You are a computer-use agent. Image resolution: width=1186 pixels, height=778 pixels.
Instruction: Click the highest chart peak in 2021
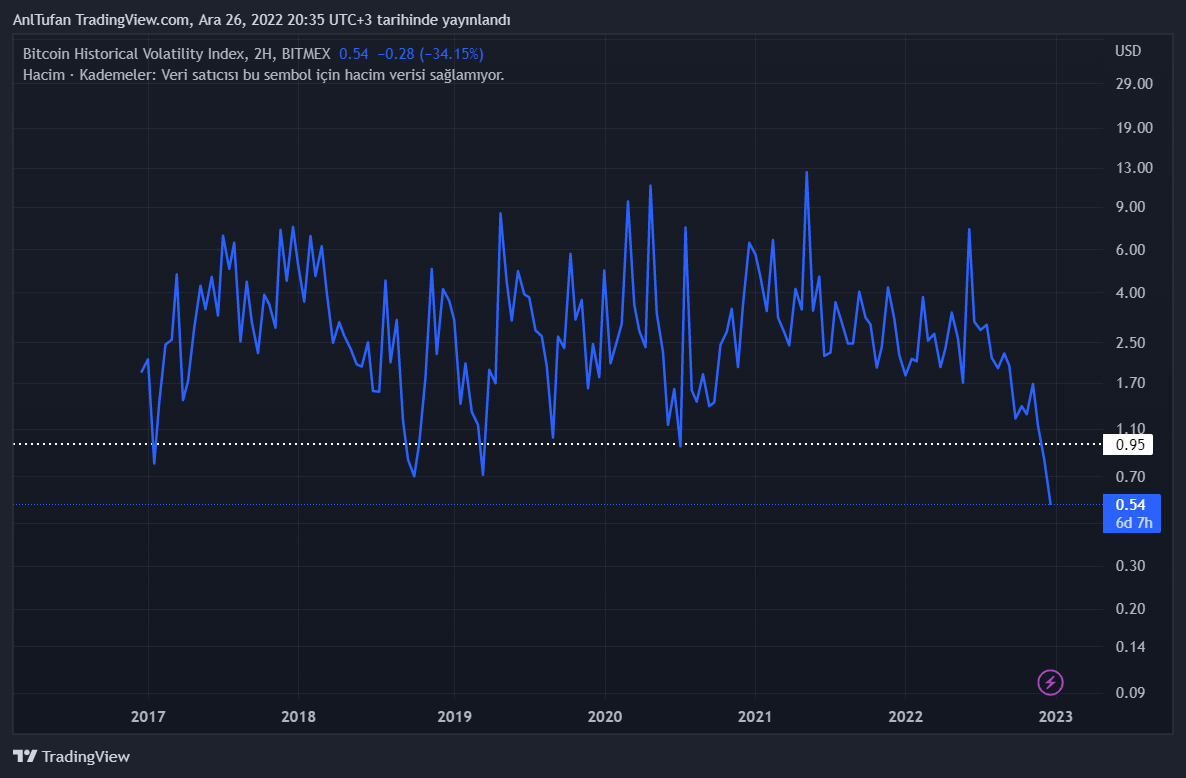click(806, 173)
